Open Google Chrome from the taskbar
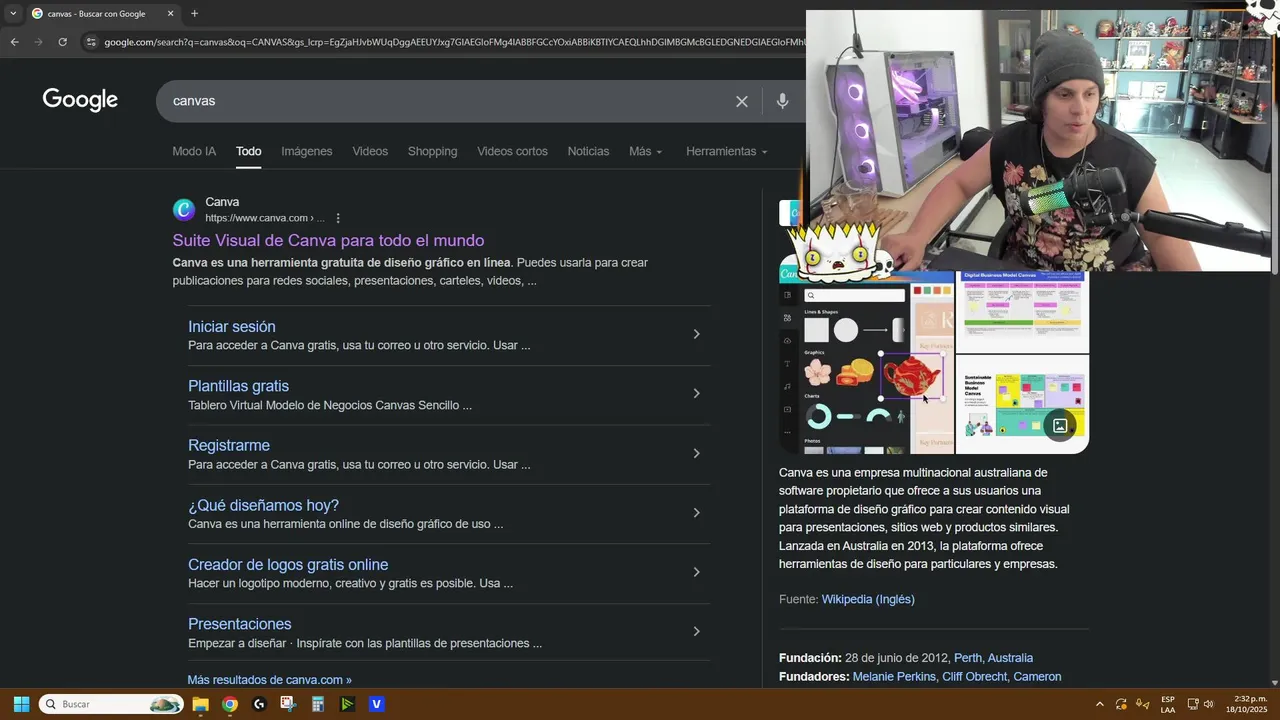Image resolution: width=1280 pixels, height=720 pixels. 230,704
